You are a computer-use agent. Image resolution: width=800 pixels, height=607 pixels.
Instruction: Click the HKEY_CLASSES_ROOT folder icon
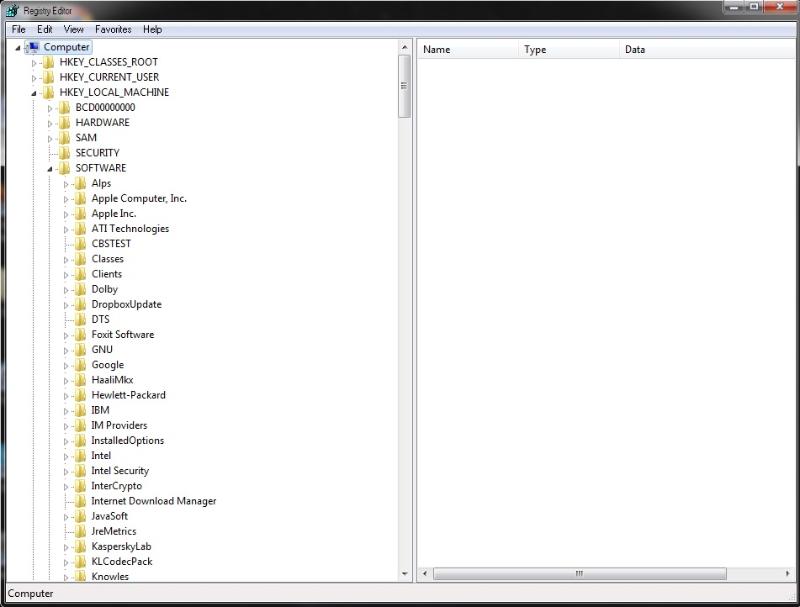[49, 62]
